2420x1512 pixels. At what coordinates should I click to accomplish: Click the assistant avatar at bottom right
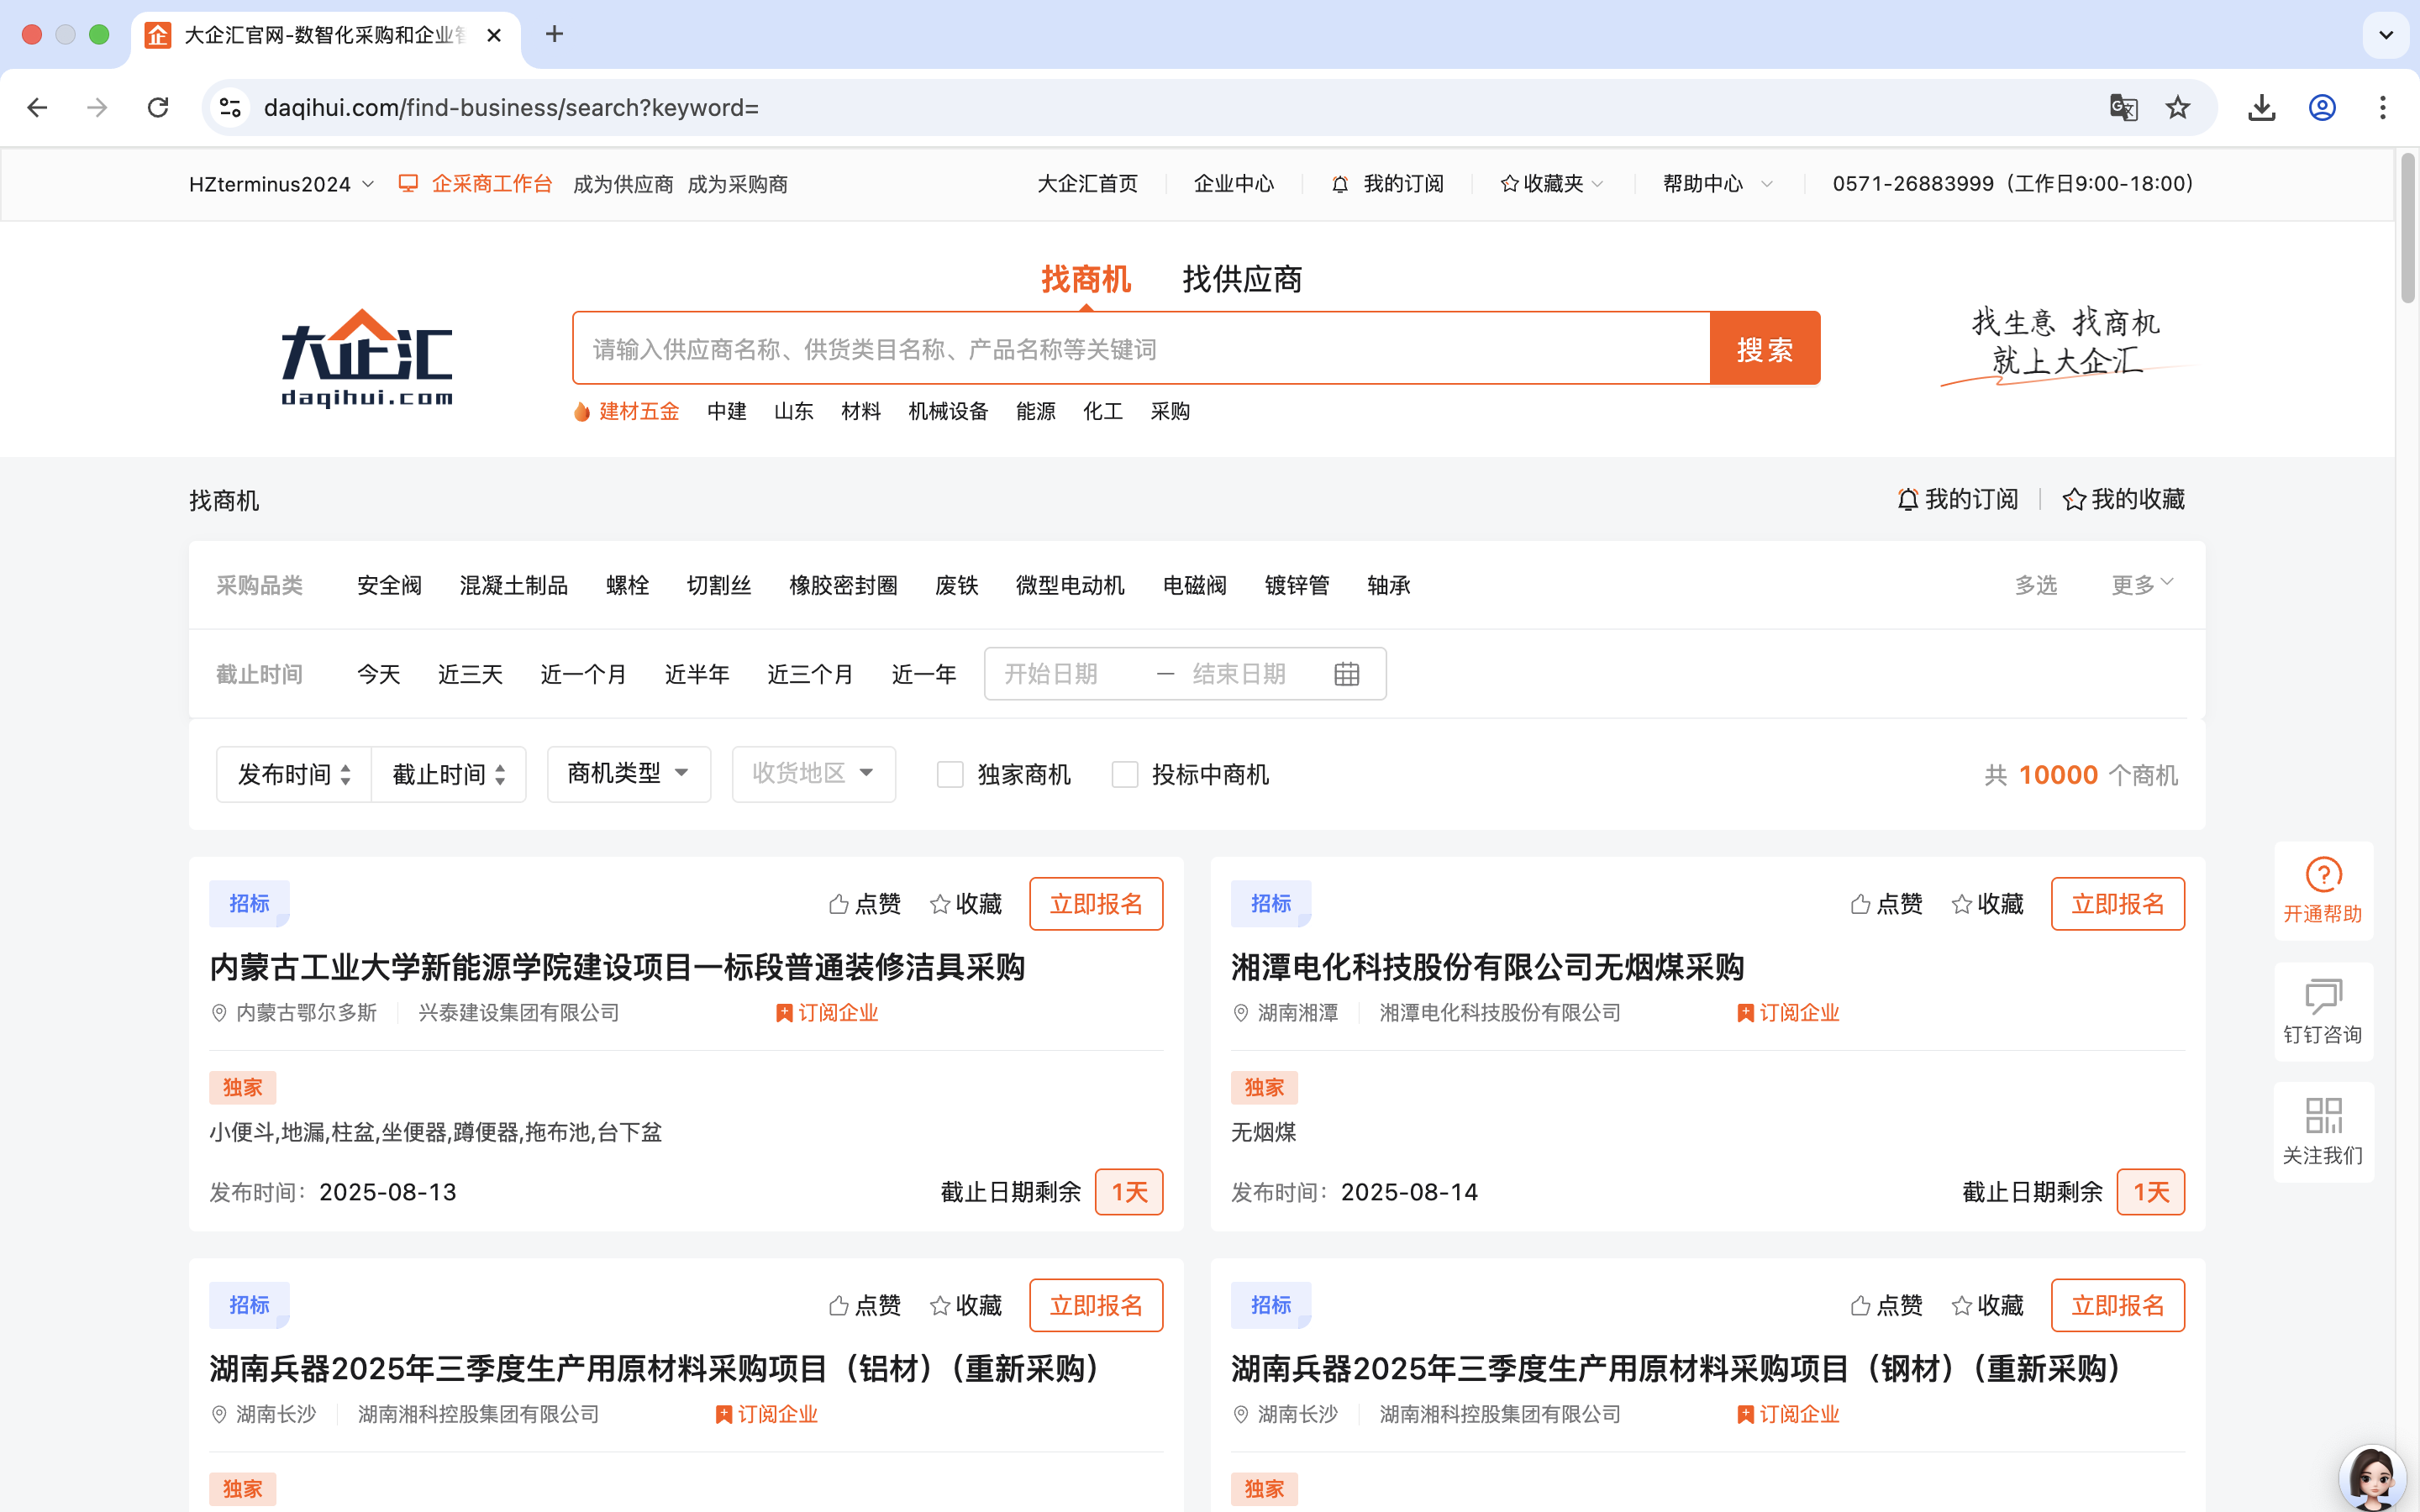click(x=2372, y=1477)
